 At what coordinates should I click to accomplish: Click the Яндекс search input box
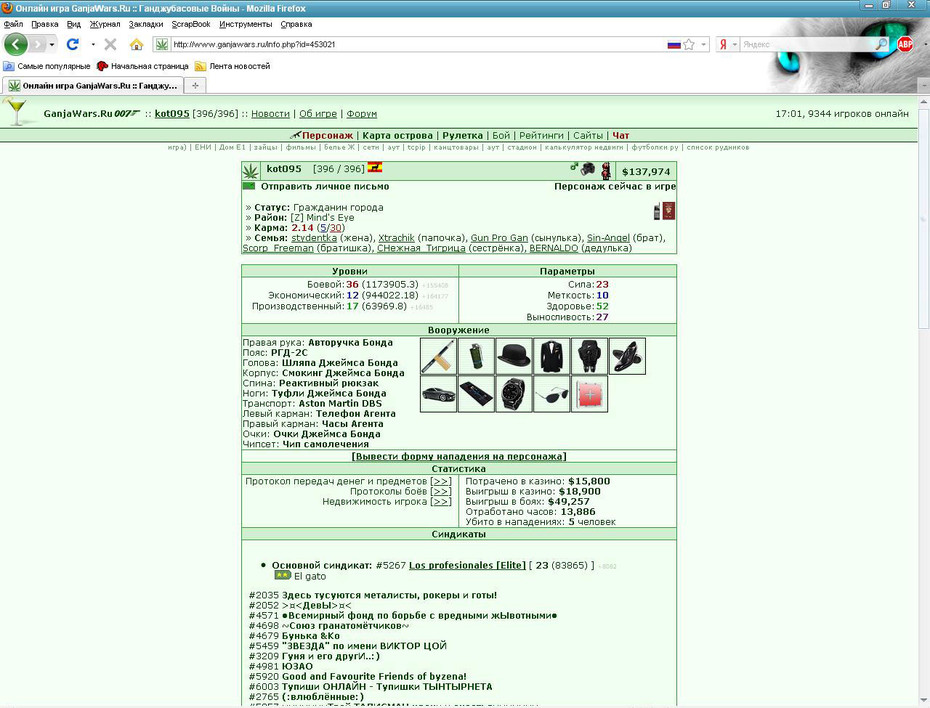(808, 44)
